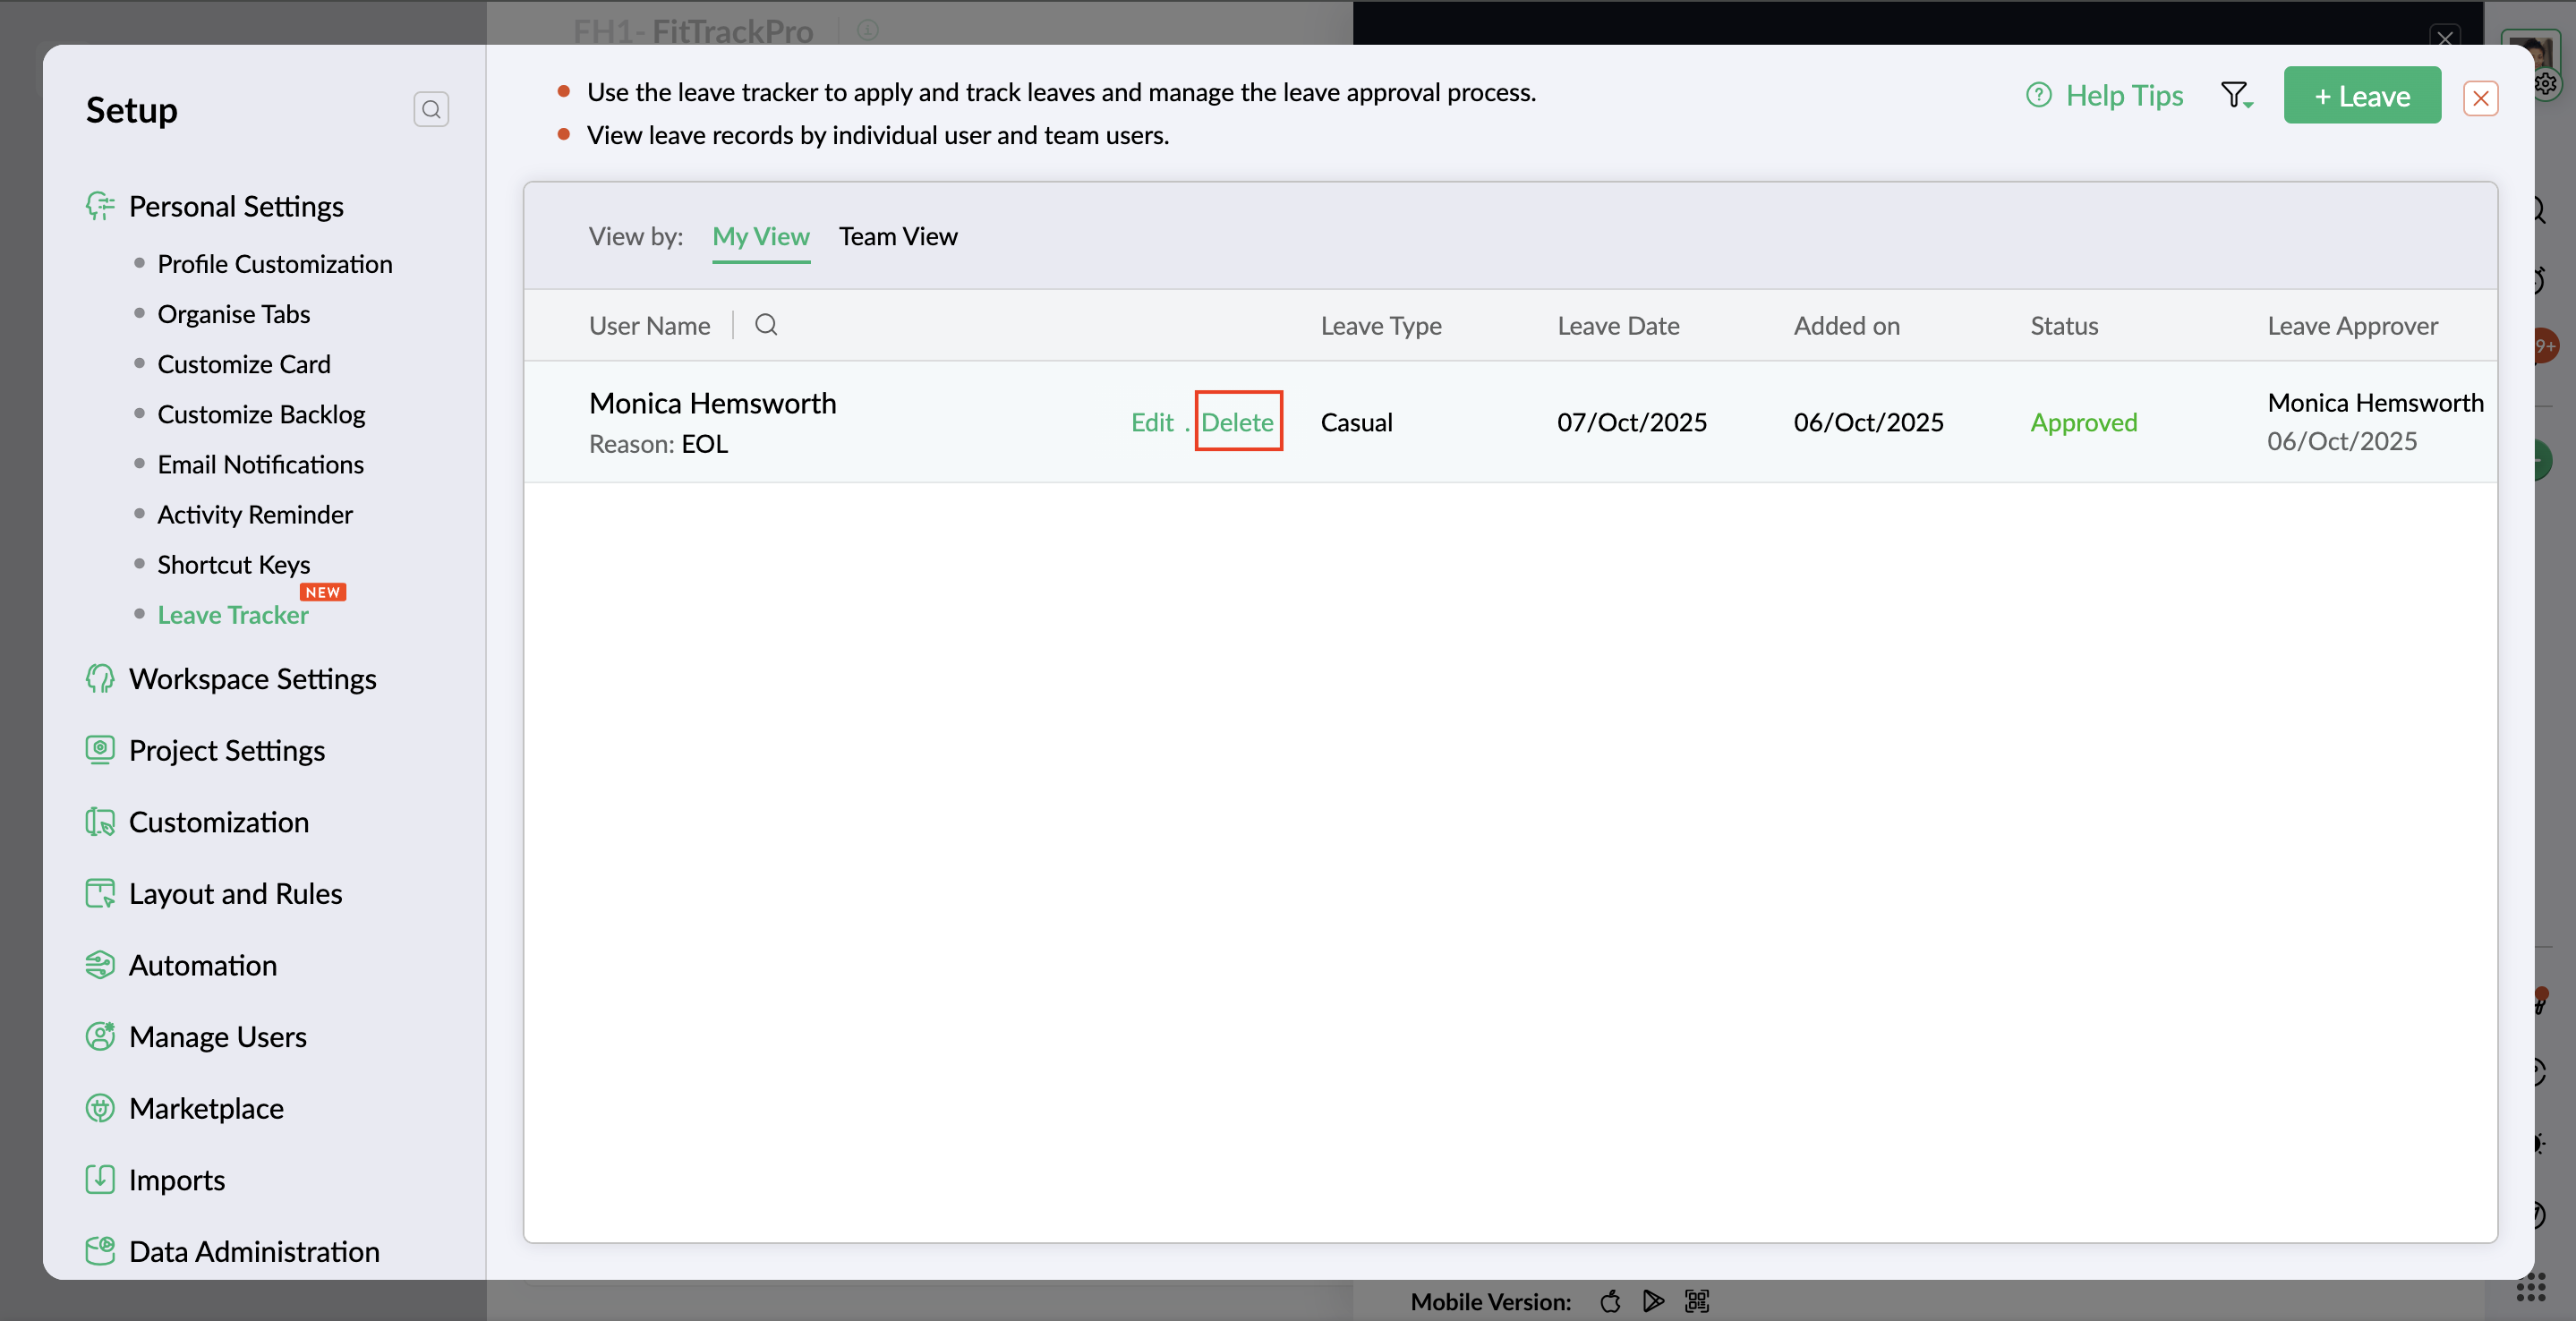Open the leave filter dropdown
Image resolution: width=2576 pixels, height=1321 pixels.
coord(2236,96)
